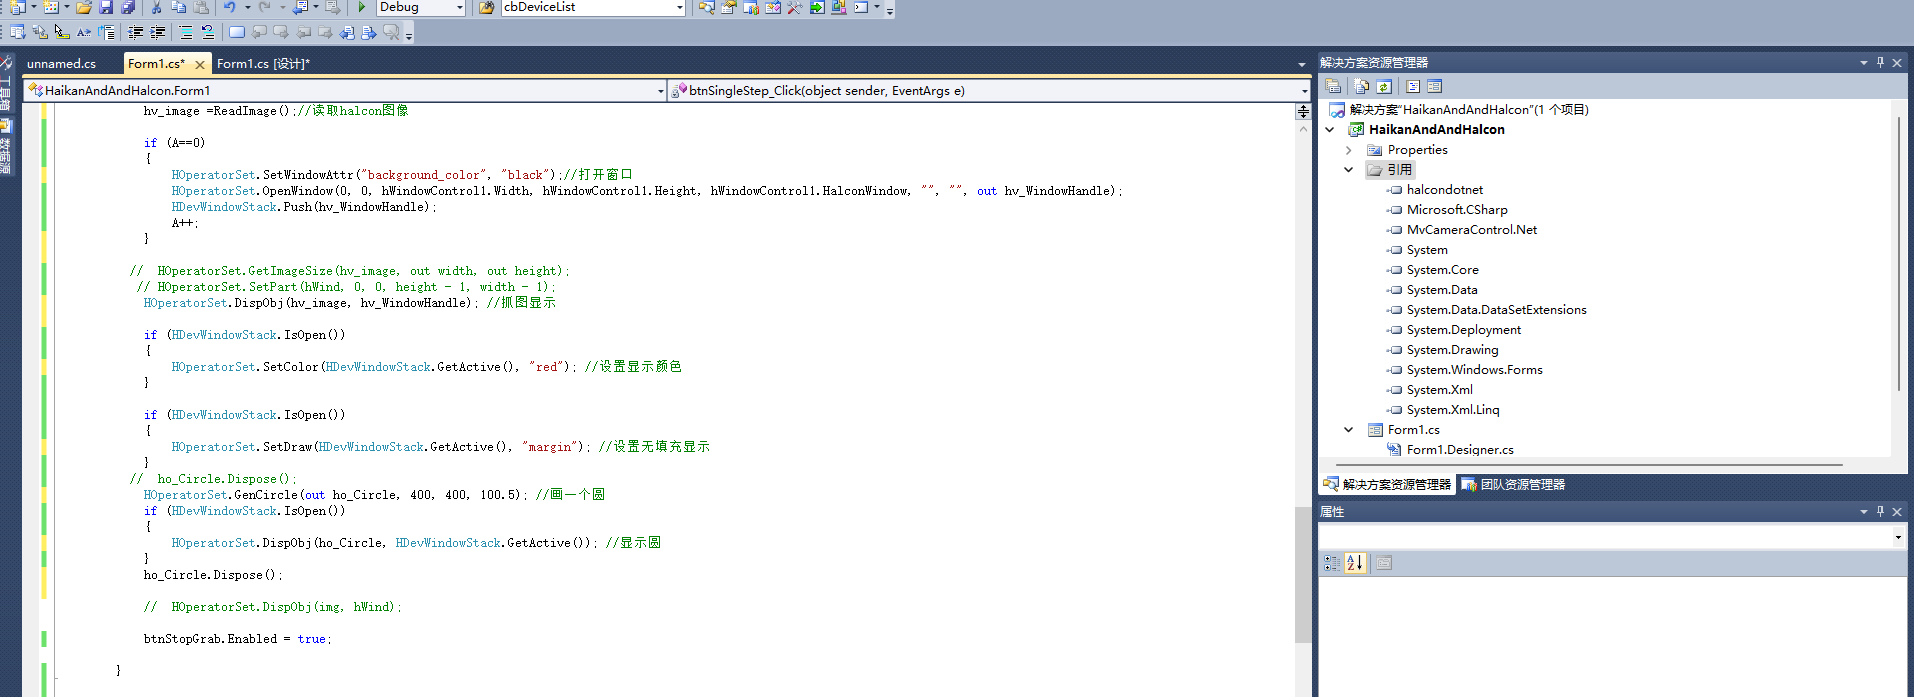
Task: Click the Solution Explorer vertical scrollbar
Action: pyautogui.click(x=1898, y=255)
